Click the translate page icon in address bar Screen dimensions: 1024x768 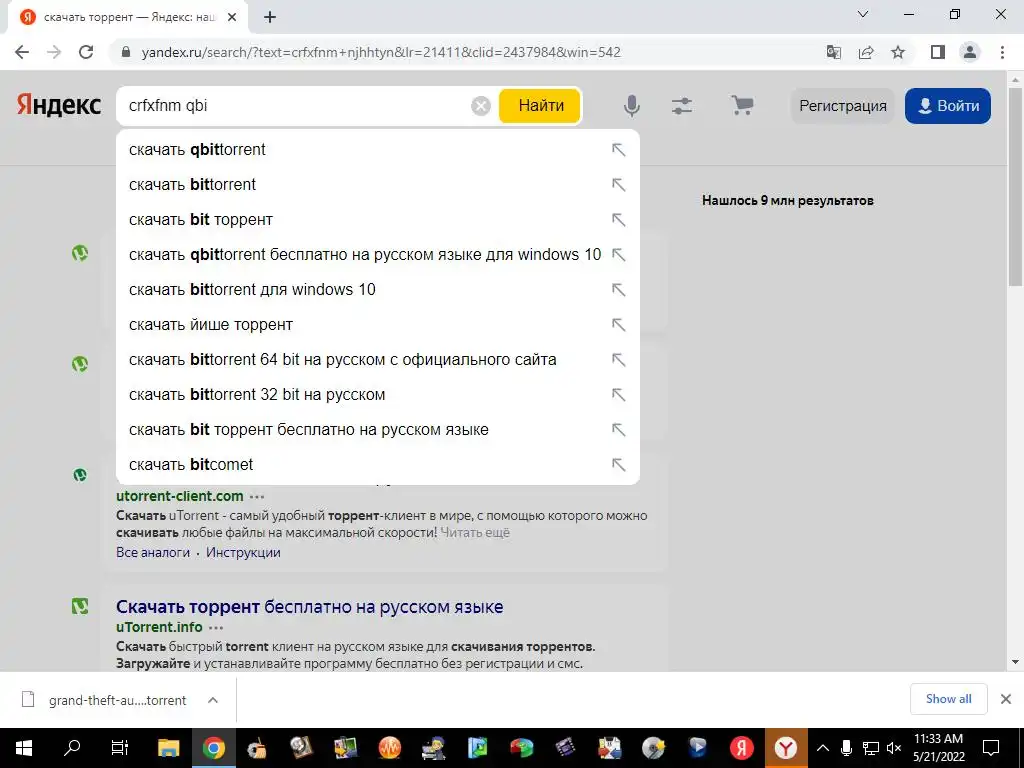point(833,52)
